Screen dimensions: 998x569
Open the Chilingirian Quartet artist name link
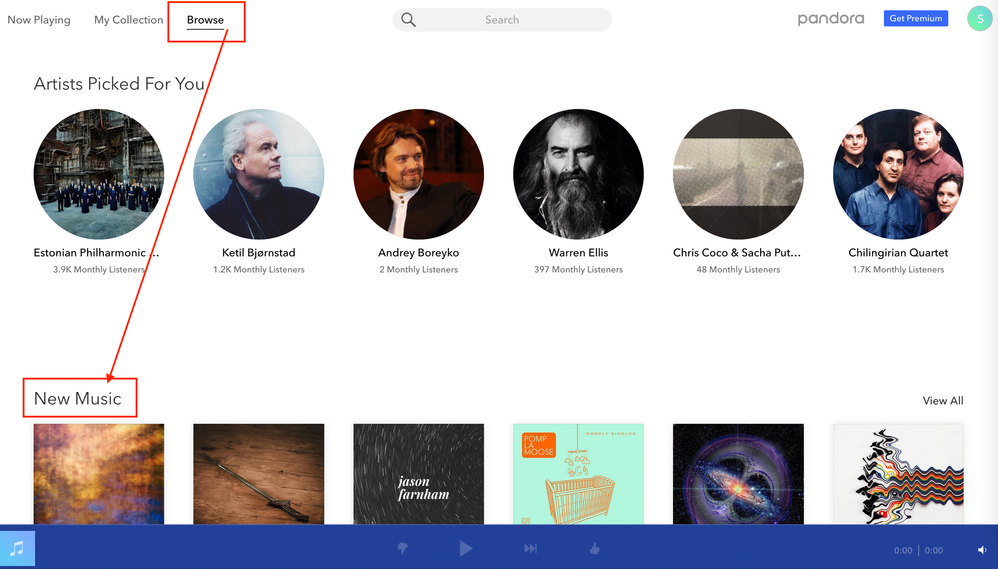click(898, 253)
